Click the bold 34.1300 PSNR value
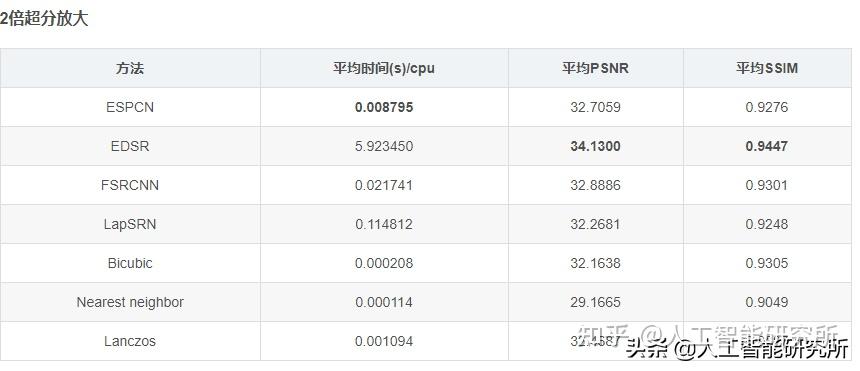Viewport: 860px width, 371px height. [x=596, y=147]
